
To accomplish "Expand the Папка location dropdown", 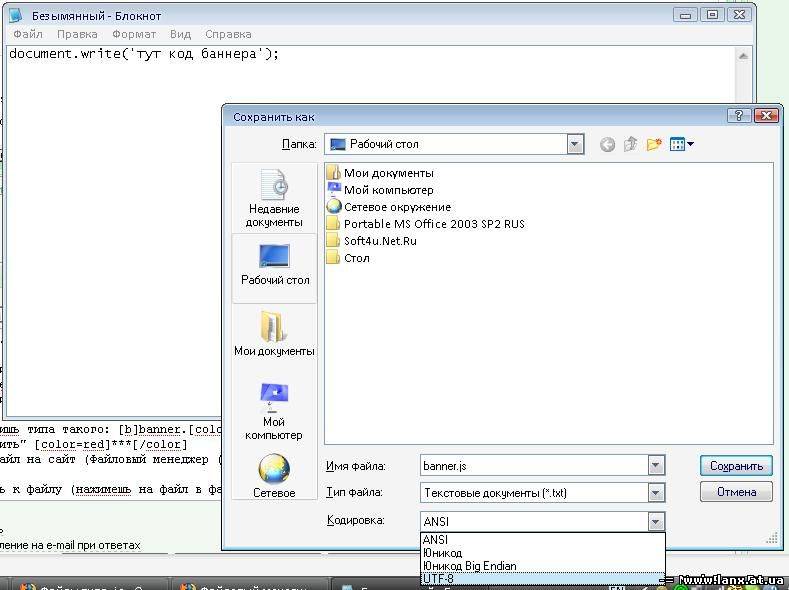I will (x=575, y=145).
